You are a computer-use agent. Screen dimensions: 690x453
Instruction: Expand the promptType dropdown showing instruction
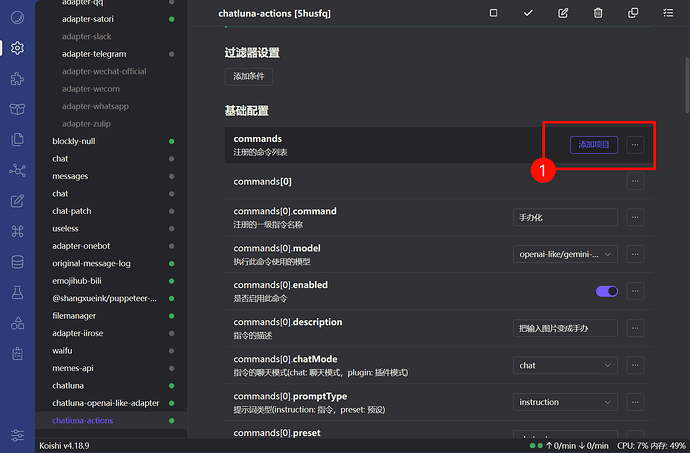(565, 402)
